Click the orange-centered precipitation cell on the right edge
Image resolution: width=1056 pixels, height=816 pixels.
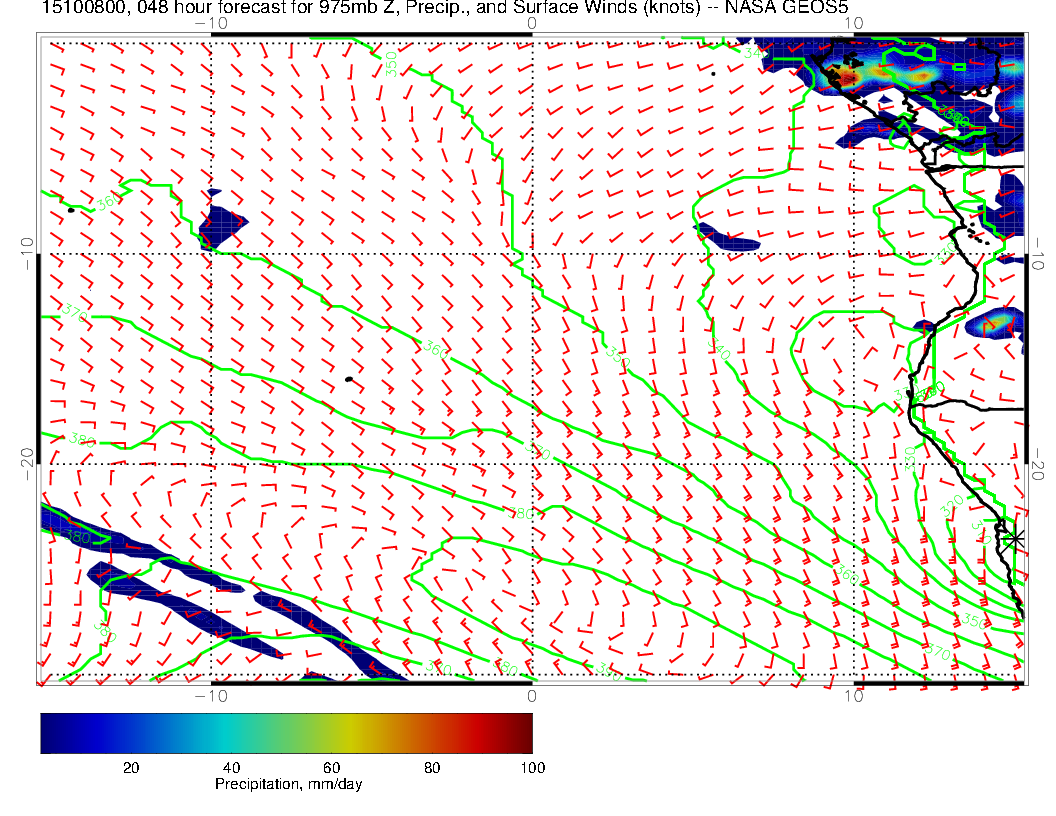pyautogui.click(x=998, y=324)
